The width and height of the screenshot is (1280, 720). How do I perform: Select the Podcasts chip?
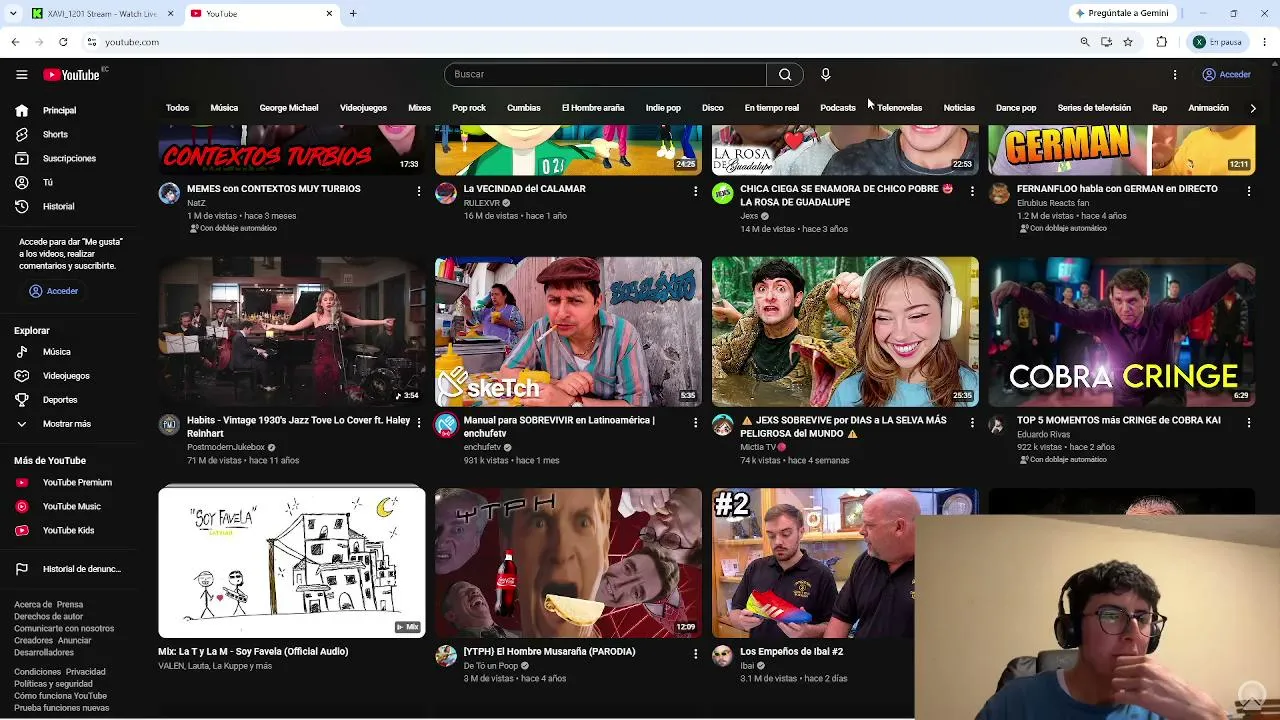(838, 108)
